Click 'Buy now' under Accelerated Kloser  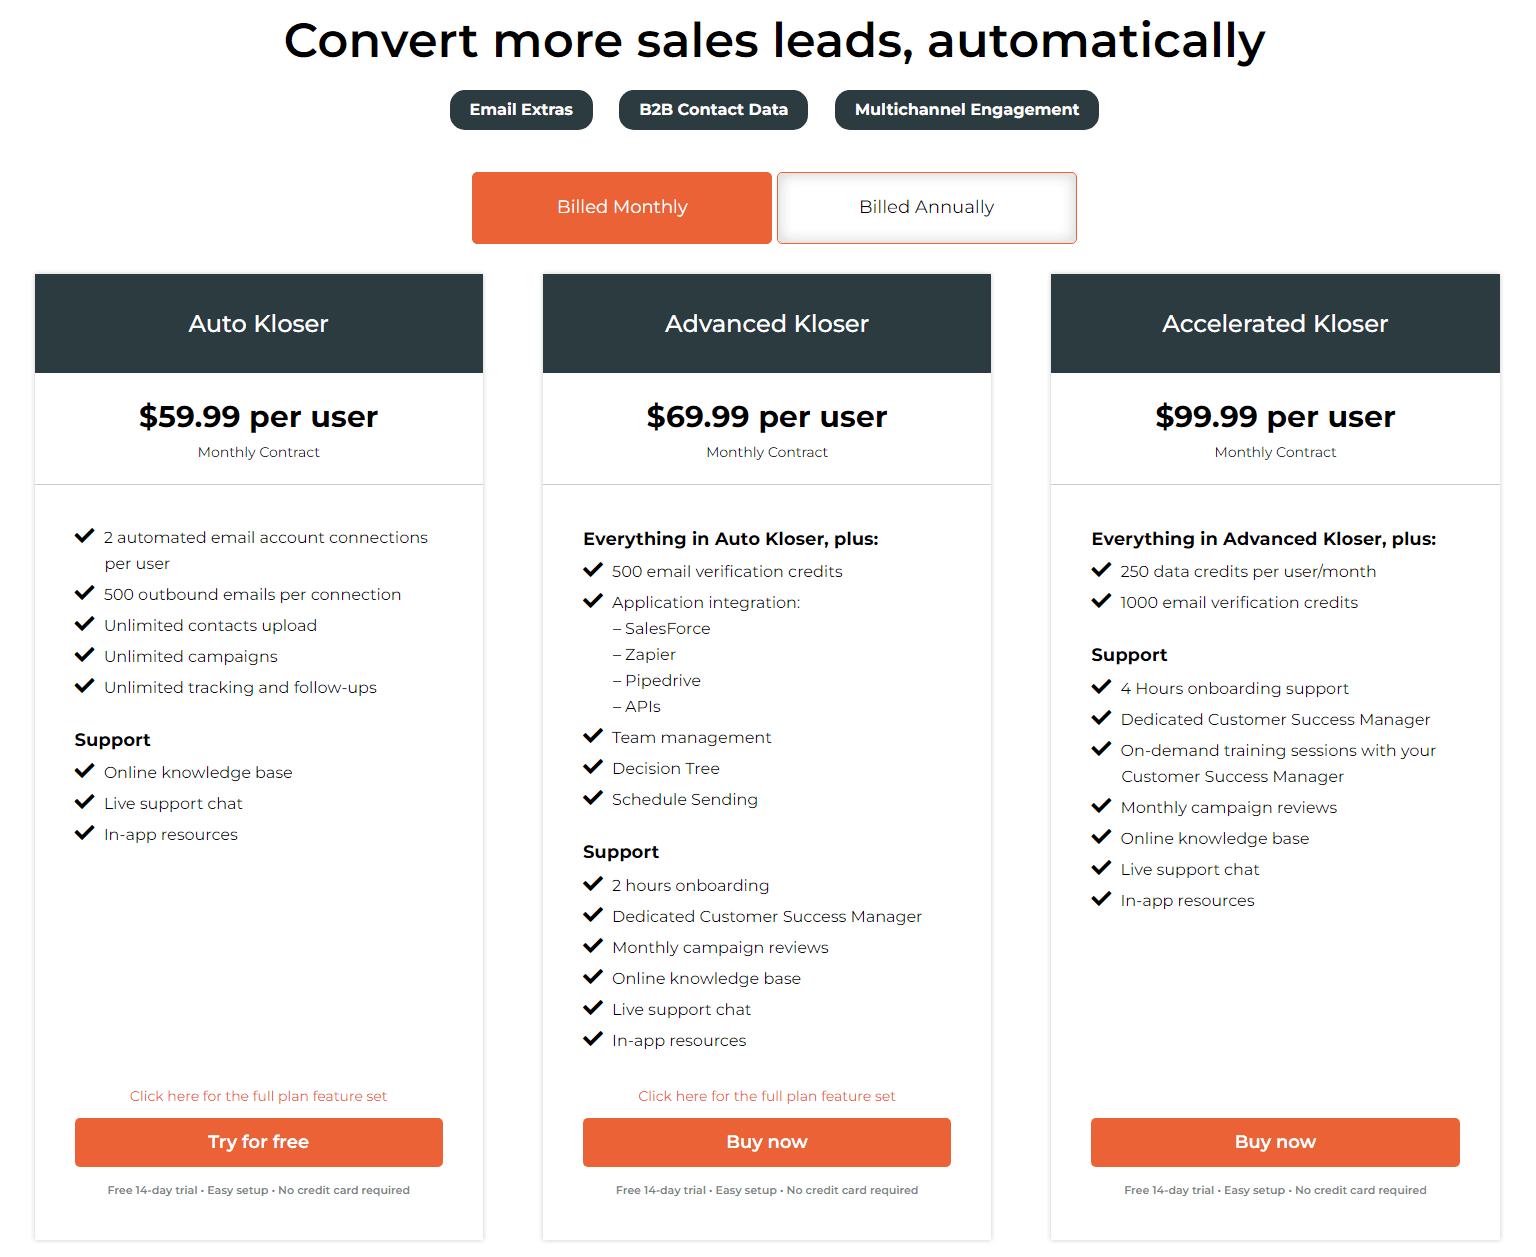[x=1275, y=1142]
